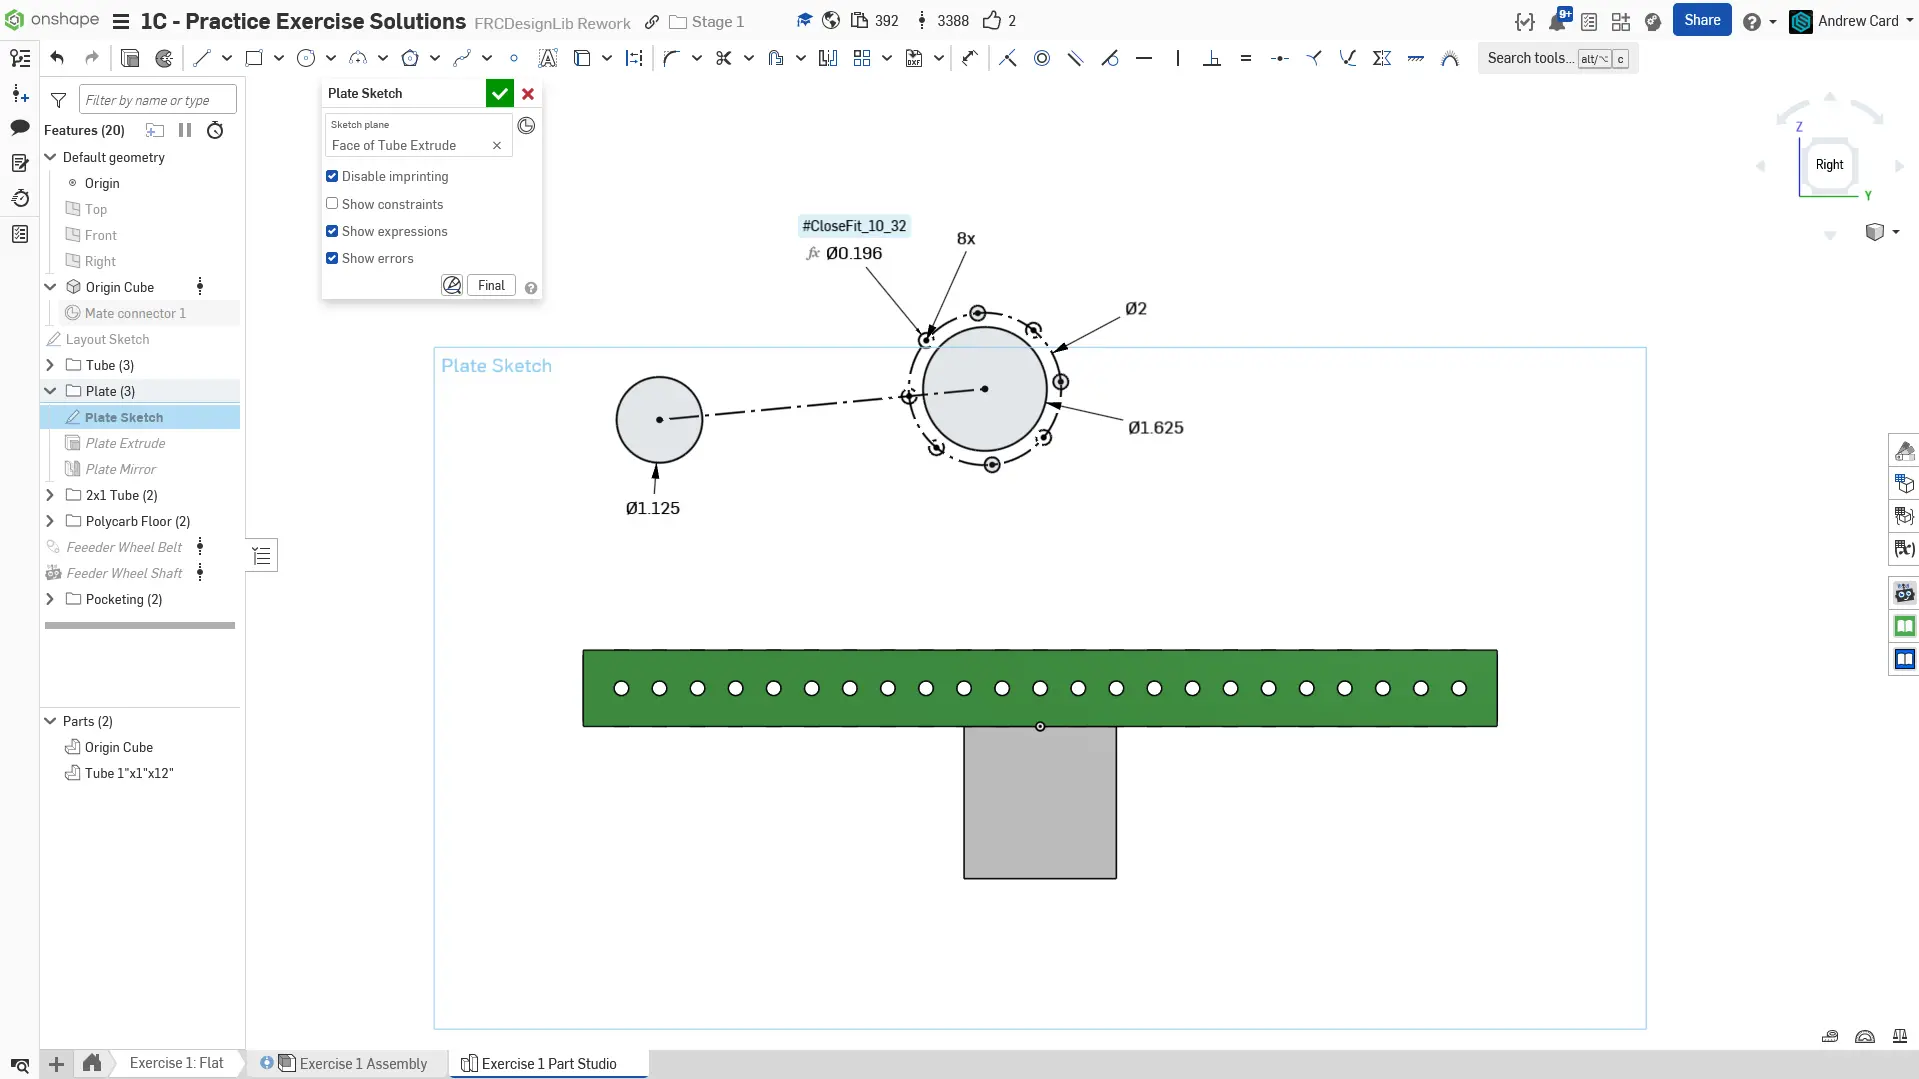Open the Exercise 1: Flat tab
1919x1079 pixels.
coord(176,1063)
